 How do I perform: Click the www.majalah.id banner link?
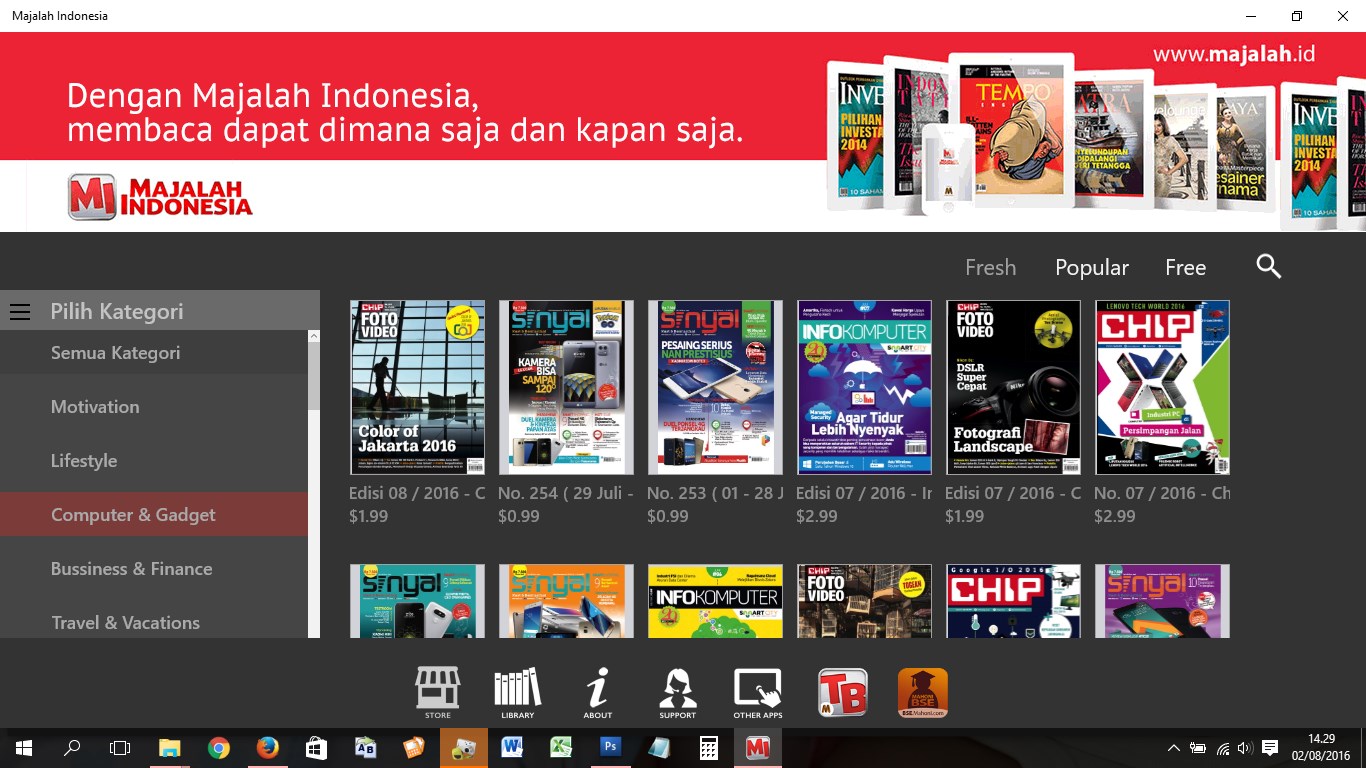coord(1234,54)
